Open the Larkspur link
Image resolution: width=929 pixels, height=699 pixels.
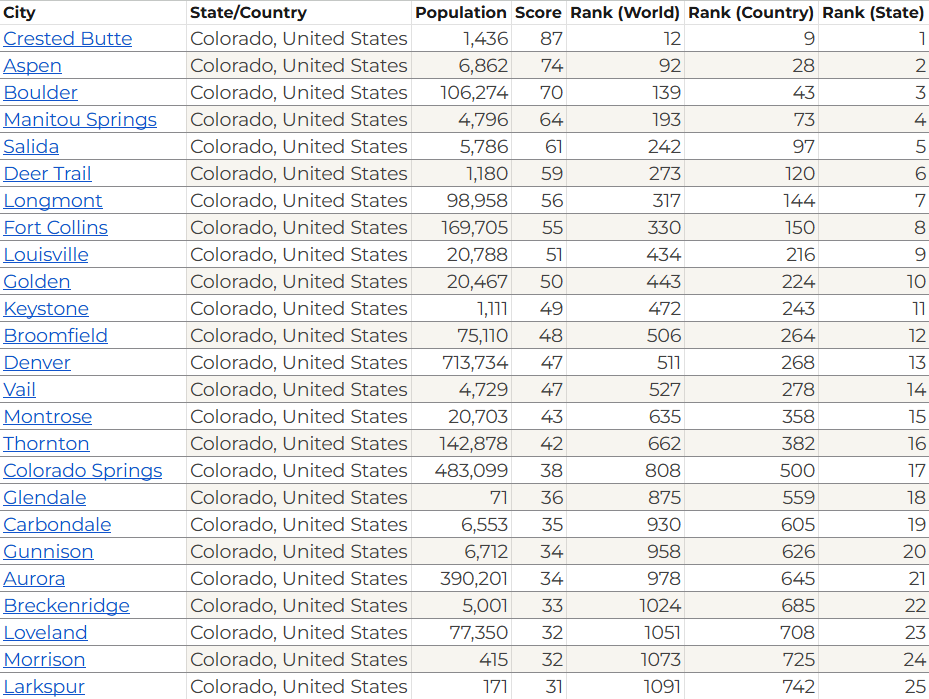[x=44, y=687]
